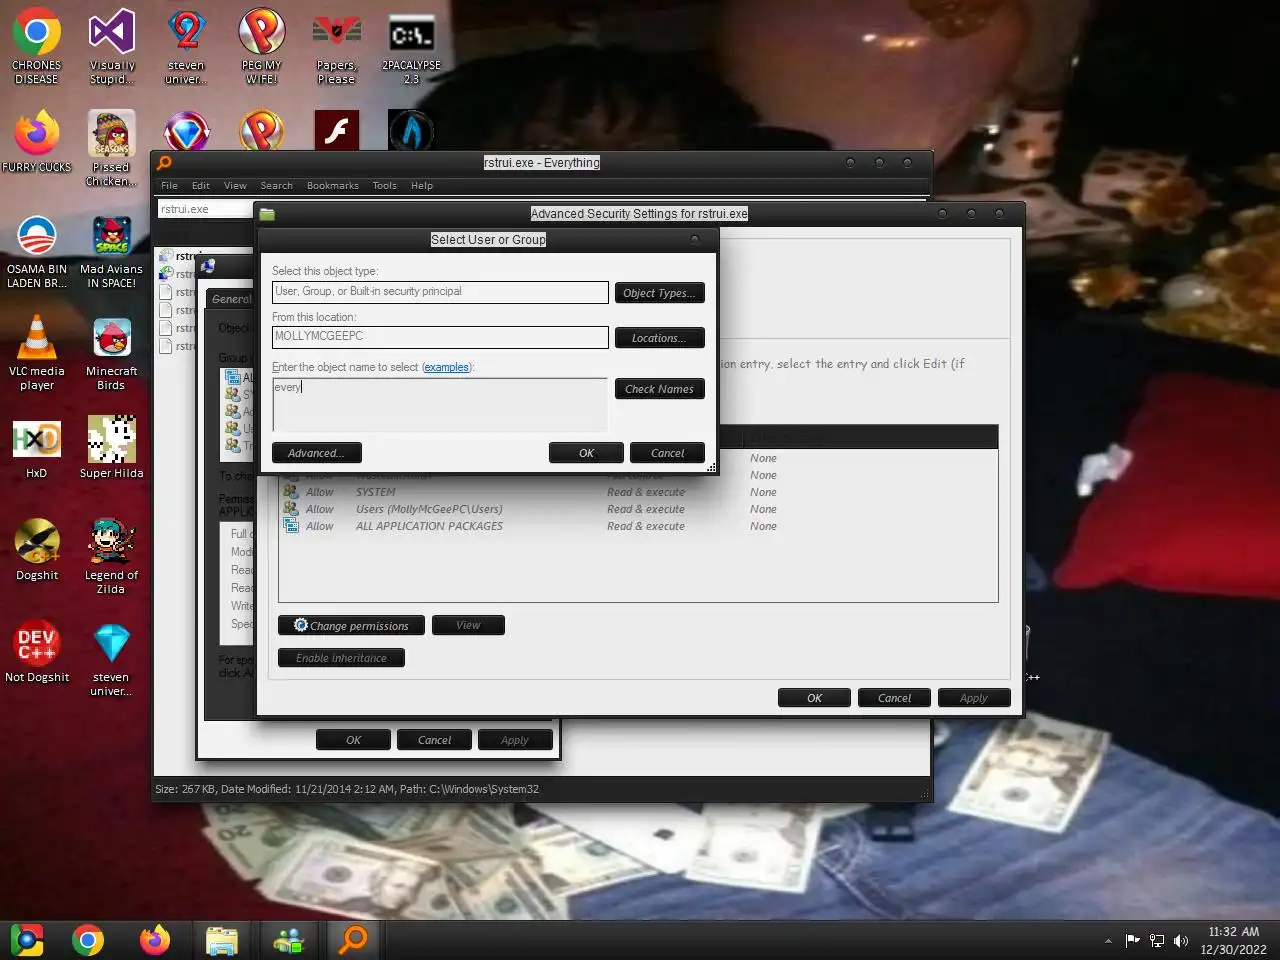Image resolution: width=1280 pixels, height=960 pixels.
Task: Click the volume speaker tray icon
Action: coord(1181,941)
